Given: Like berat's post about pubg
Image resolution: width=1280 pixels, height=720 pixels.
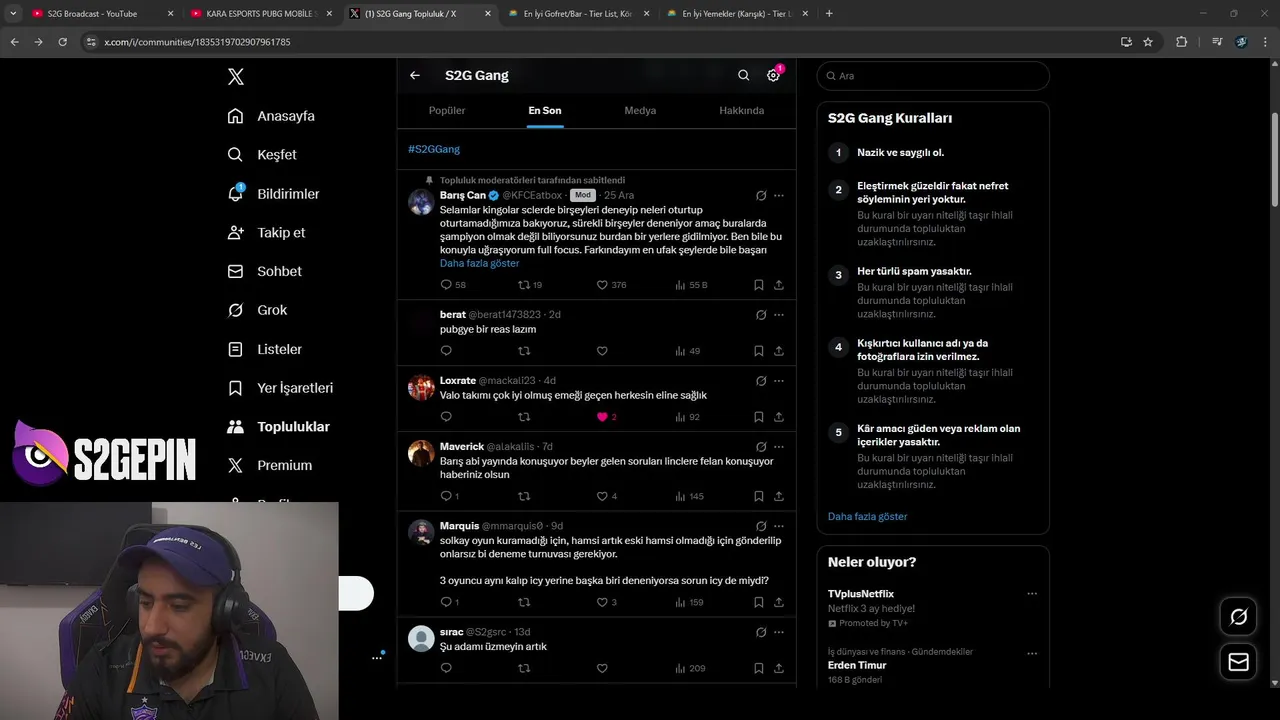Looking at the screenshot, I should 602,351.
